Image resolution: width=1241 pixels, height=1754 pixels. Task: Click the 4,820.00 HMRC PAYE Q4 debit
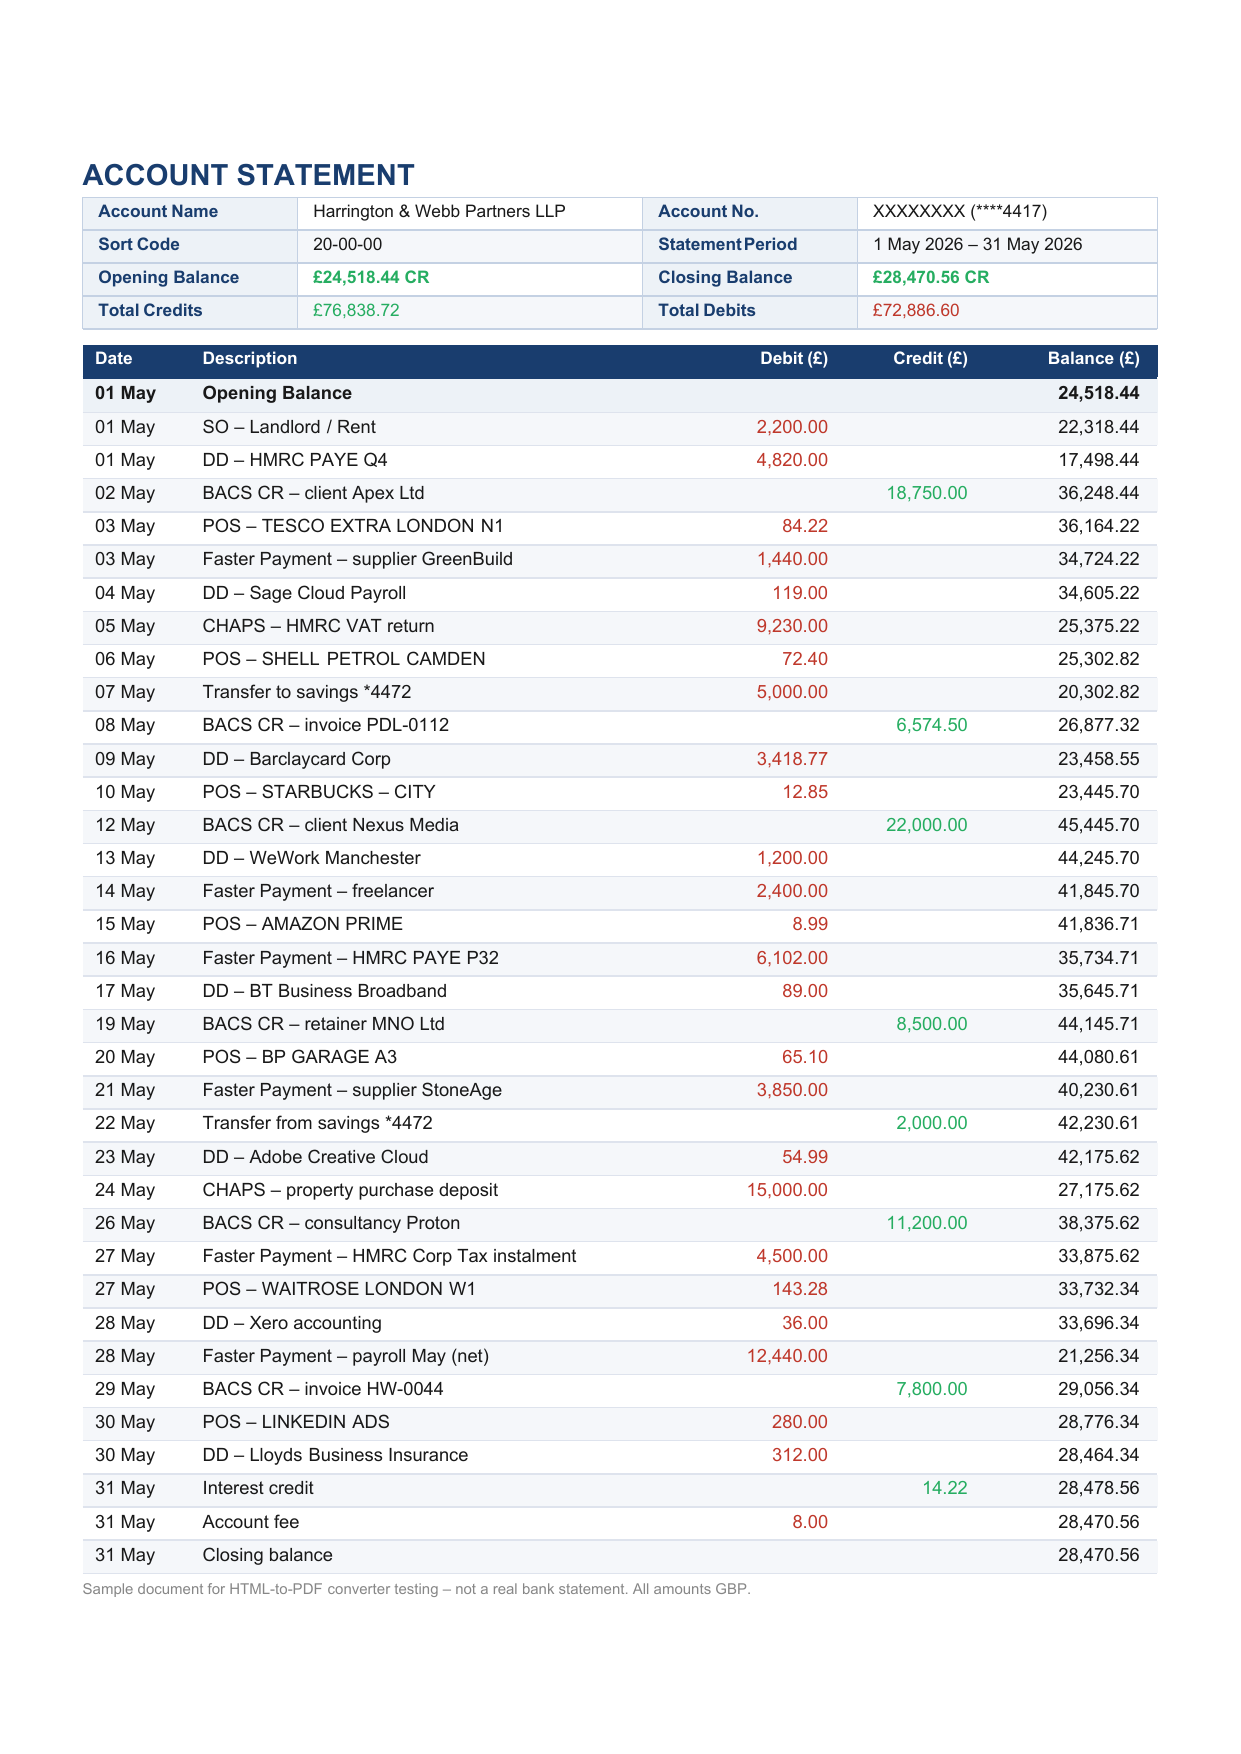(792, 460)
